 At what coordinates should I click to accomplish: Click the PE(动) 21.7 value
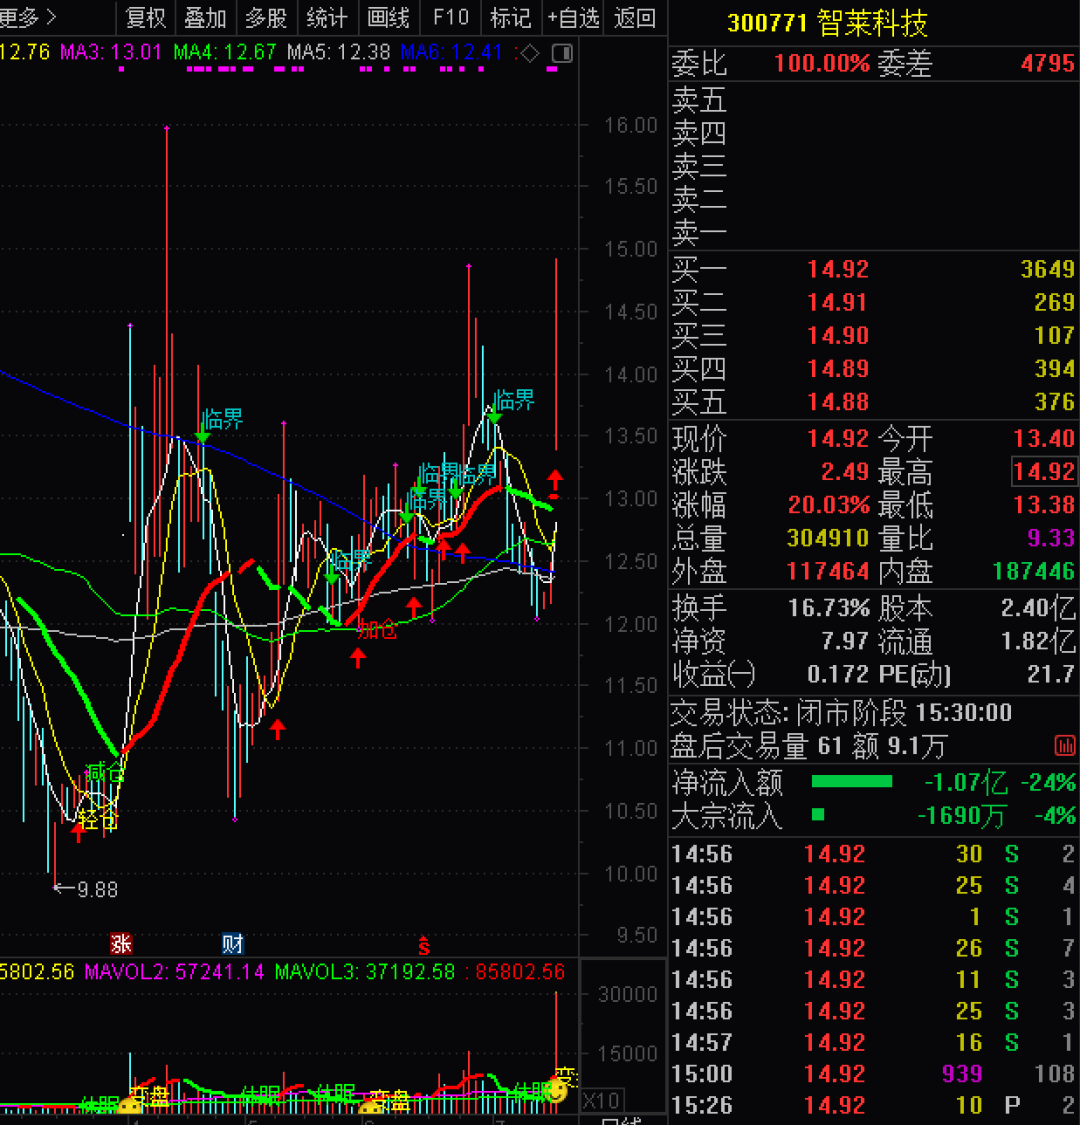(x=1051, y=674)
